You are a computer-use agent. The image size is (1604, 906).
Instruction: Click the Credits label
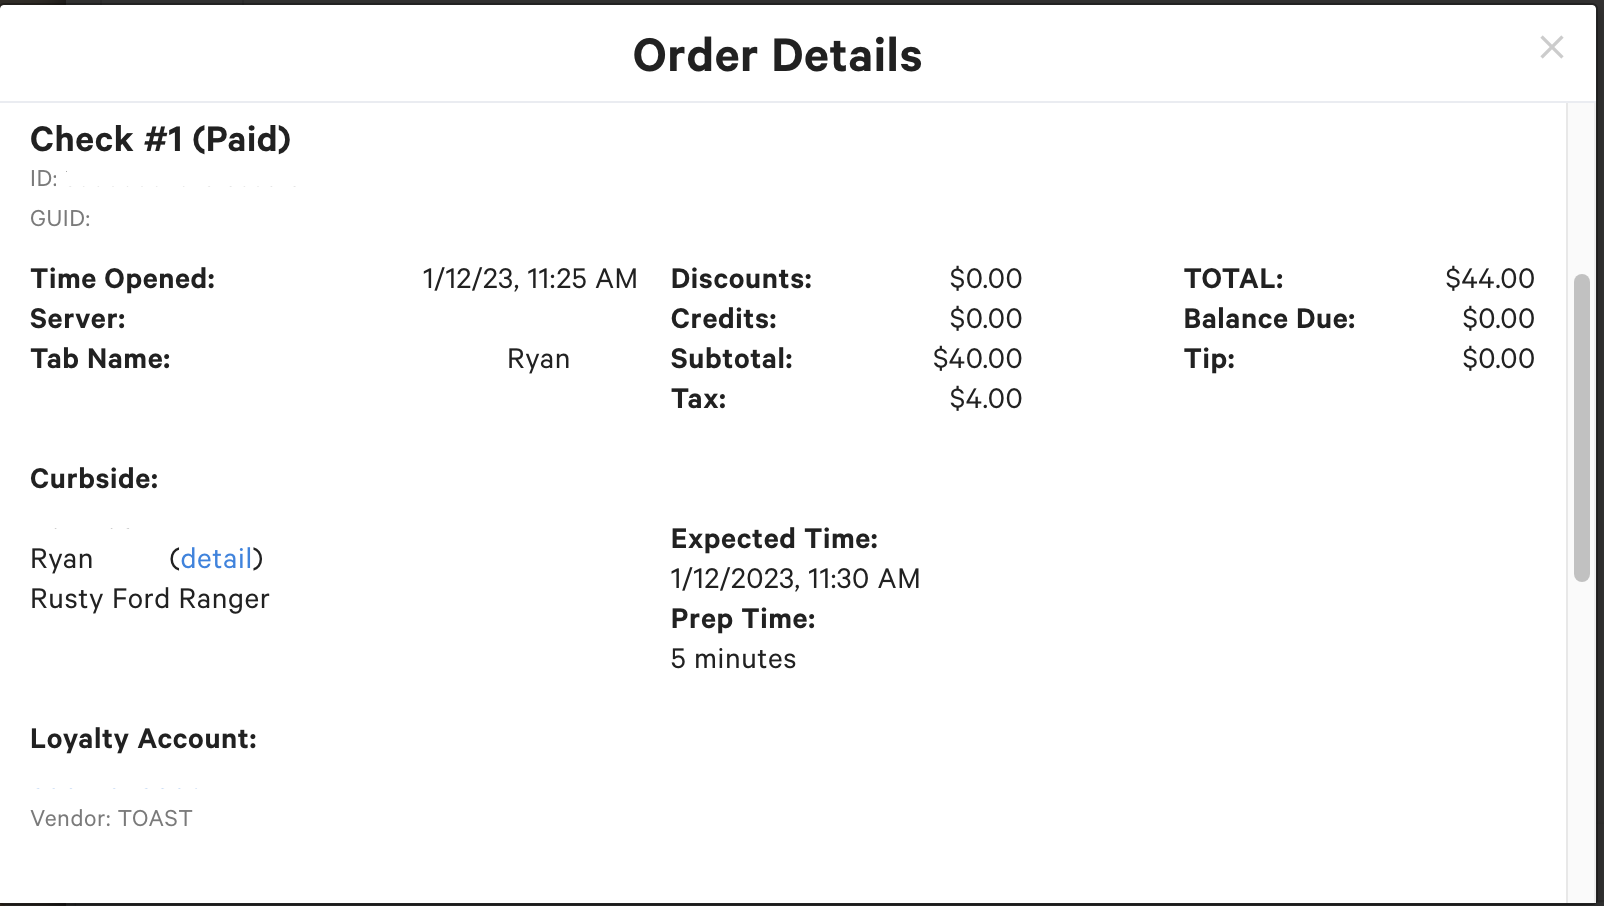point(723,319)
